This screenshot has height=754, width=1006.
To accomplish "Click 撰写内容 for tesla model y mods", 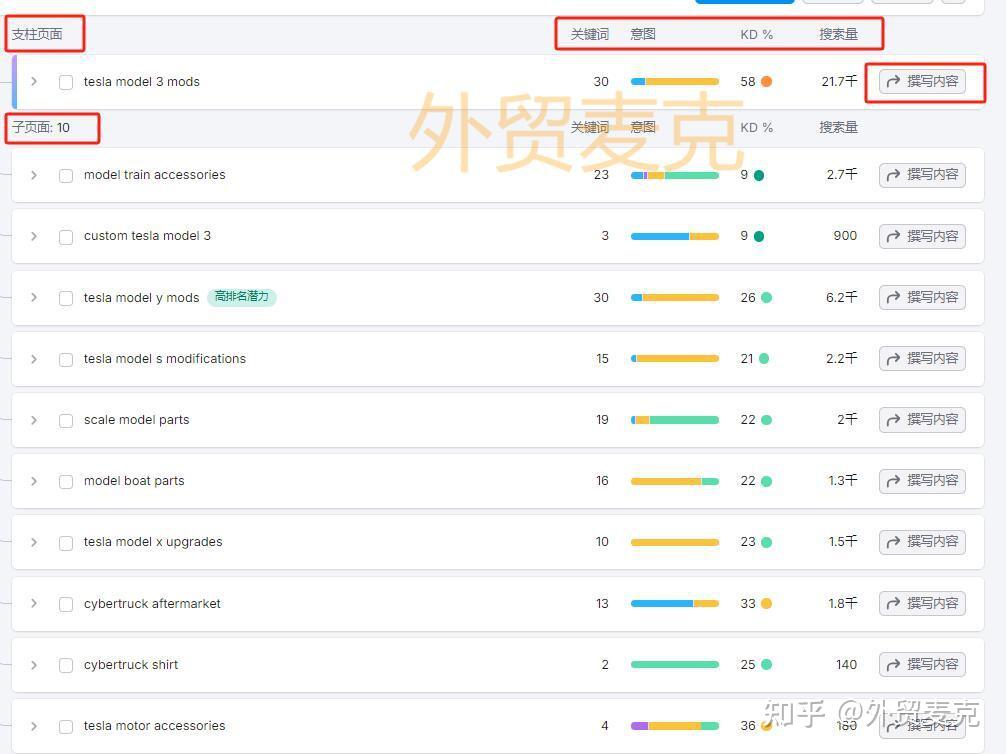I will 922,298.
